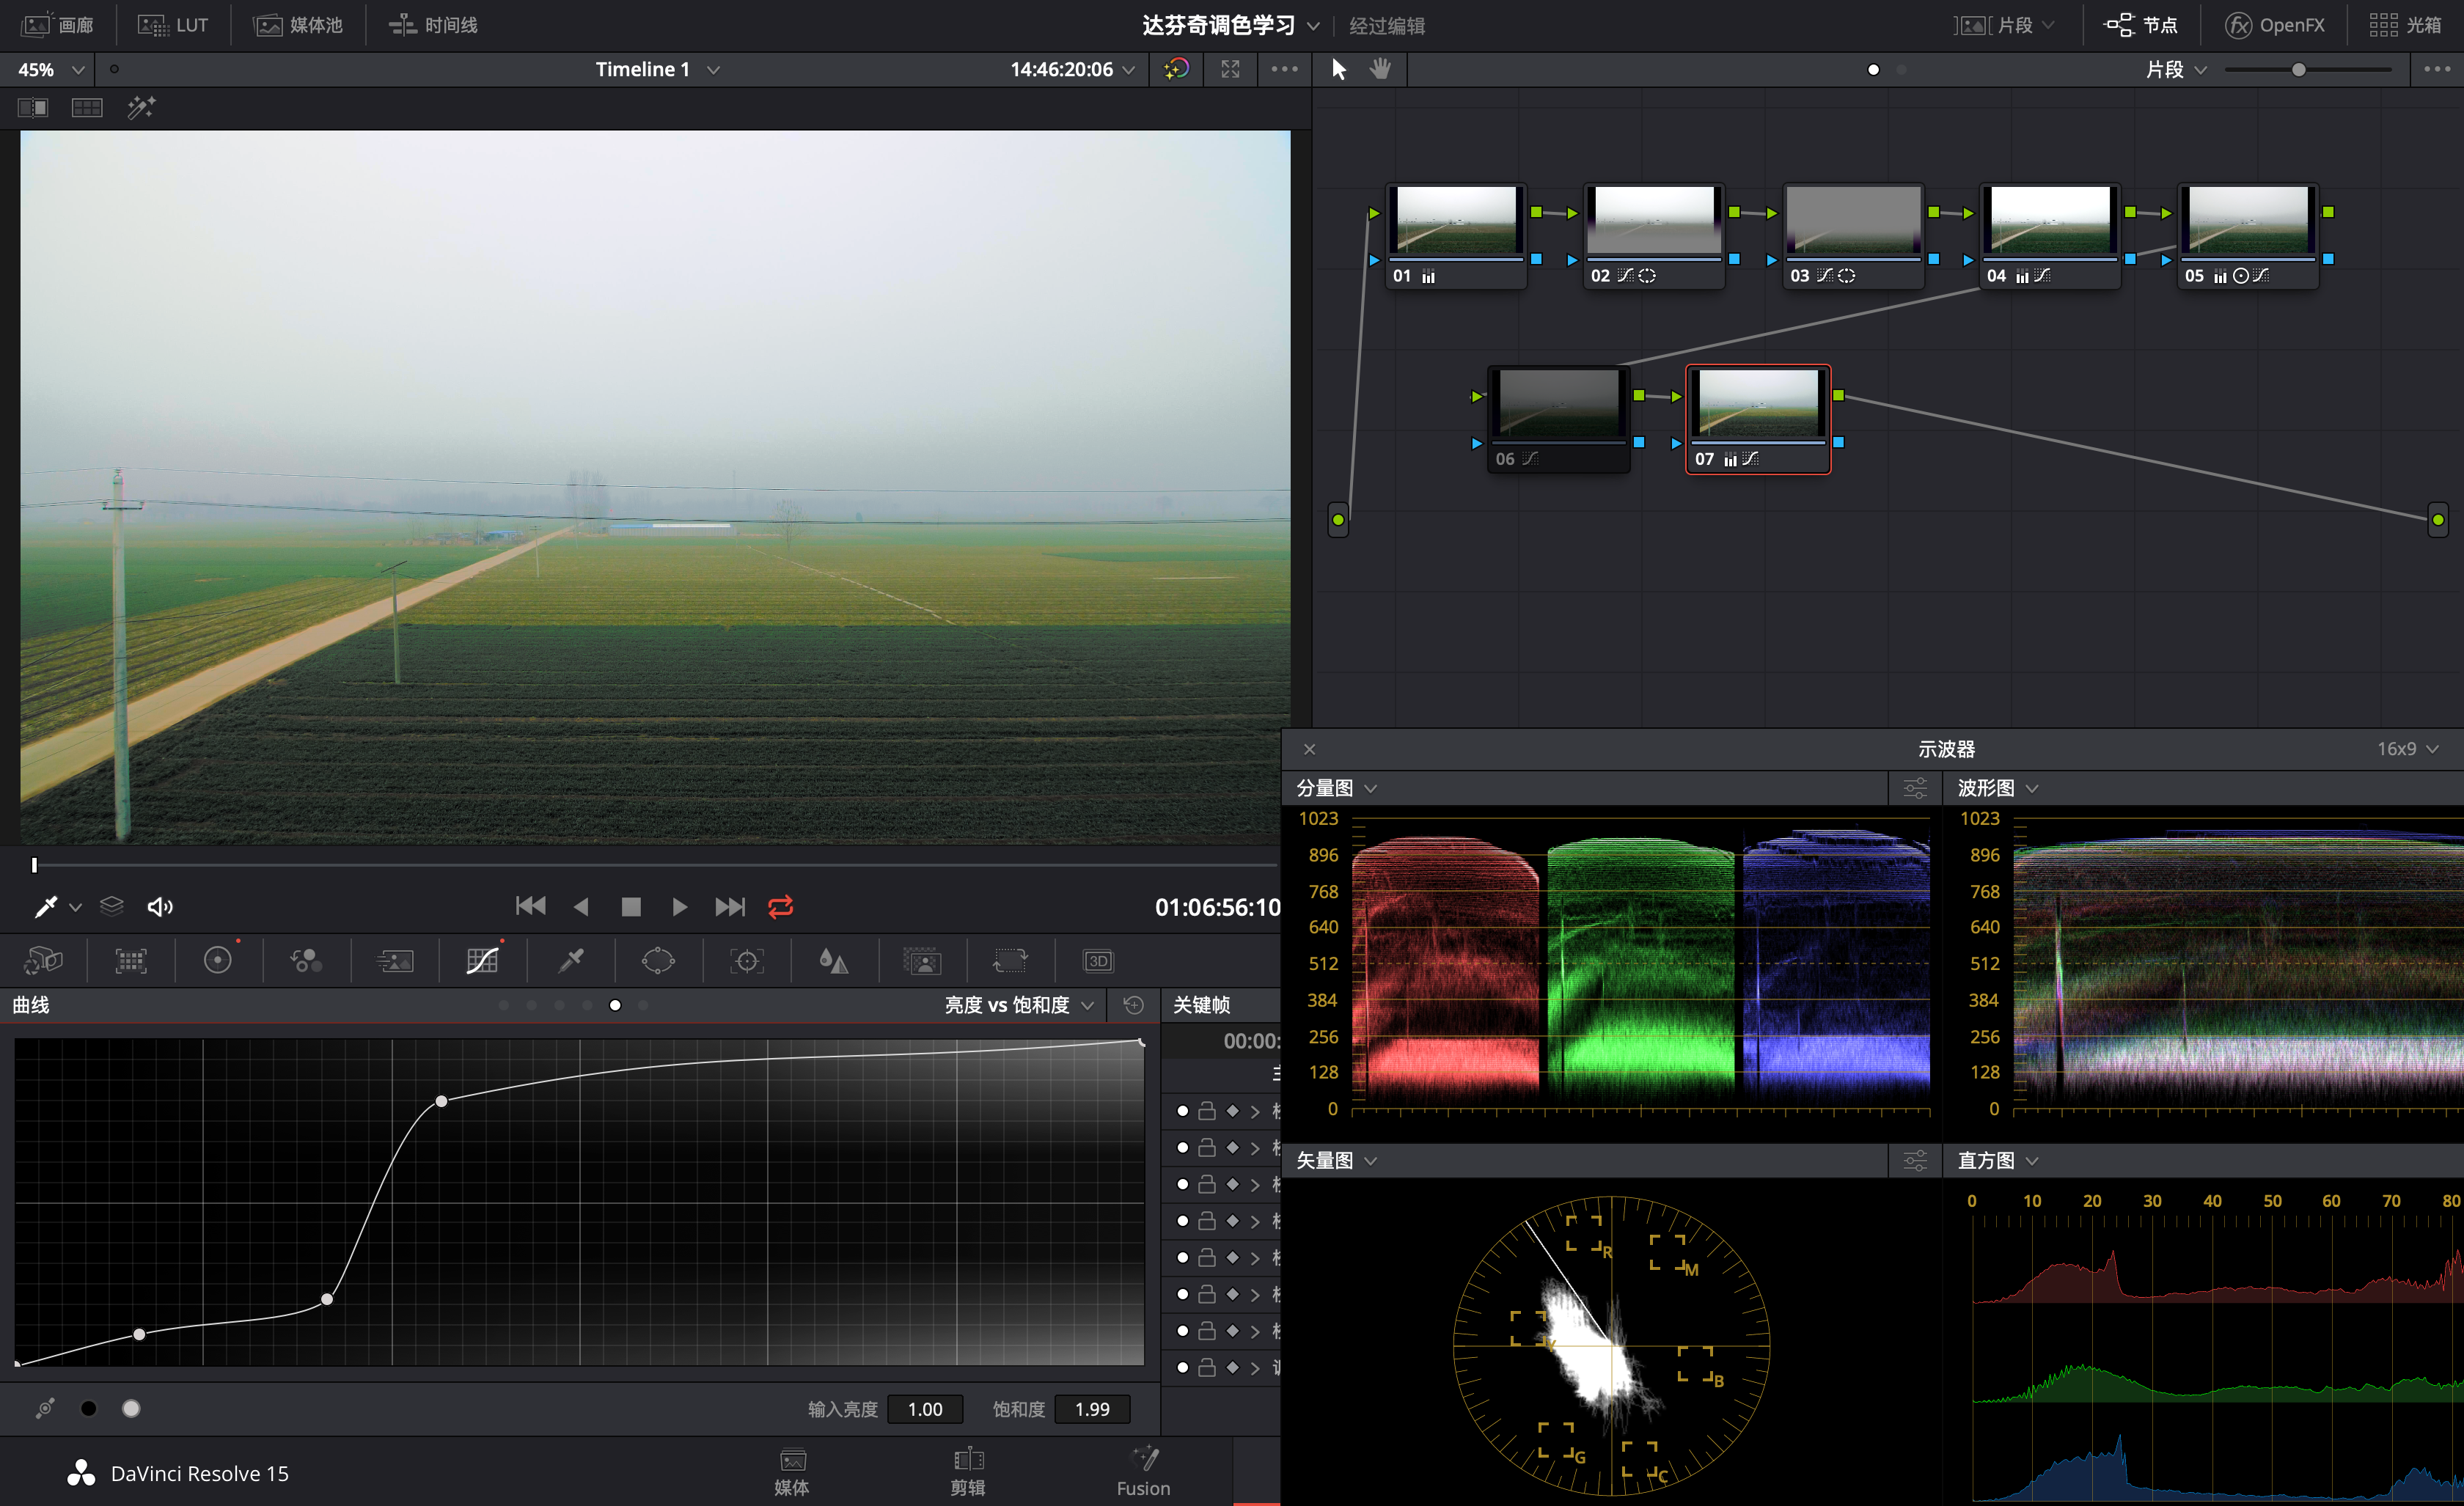
Task: Mute audio with the speaker icon
Action: point(160,906)
